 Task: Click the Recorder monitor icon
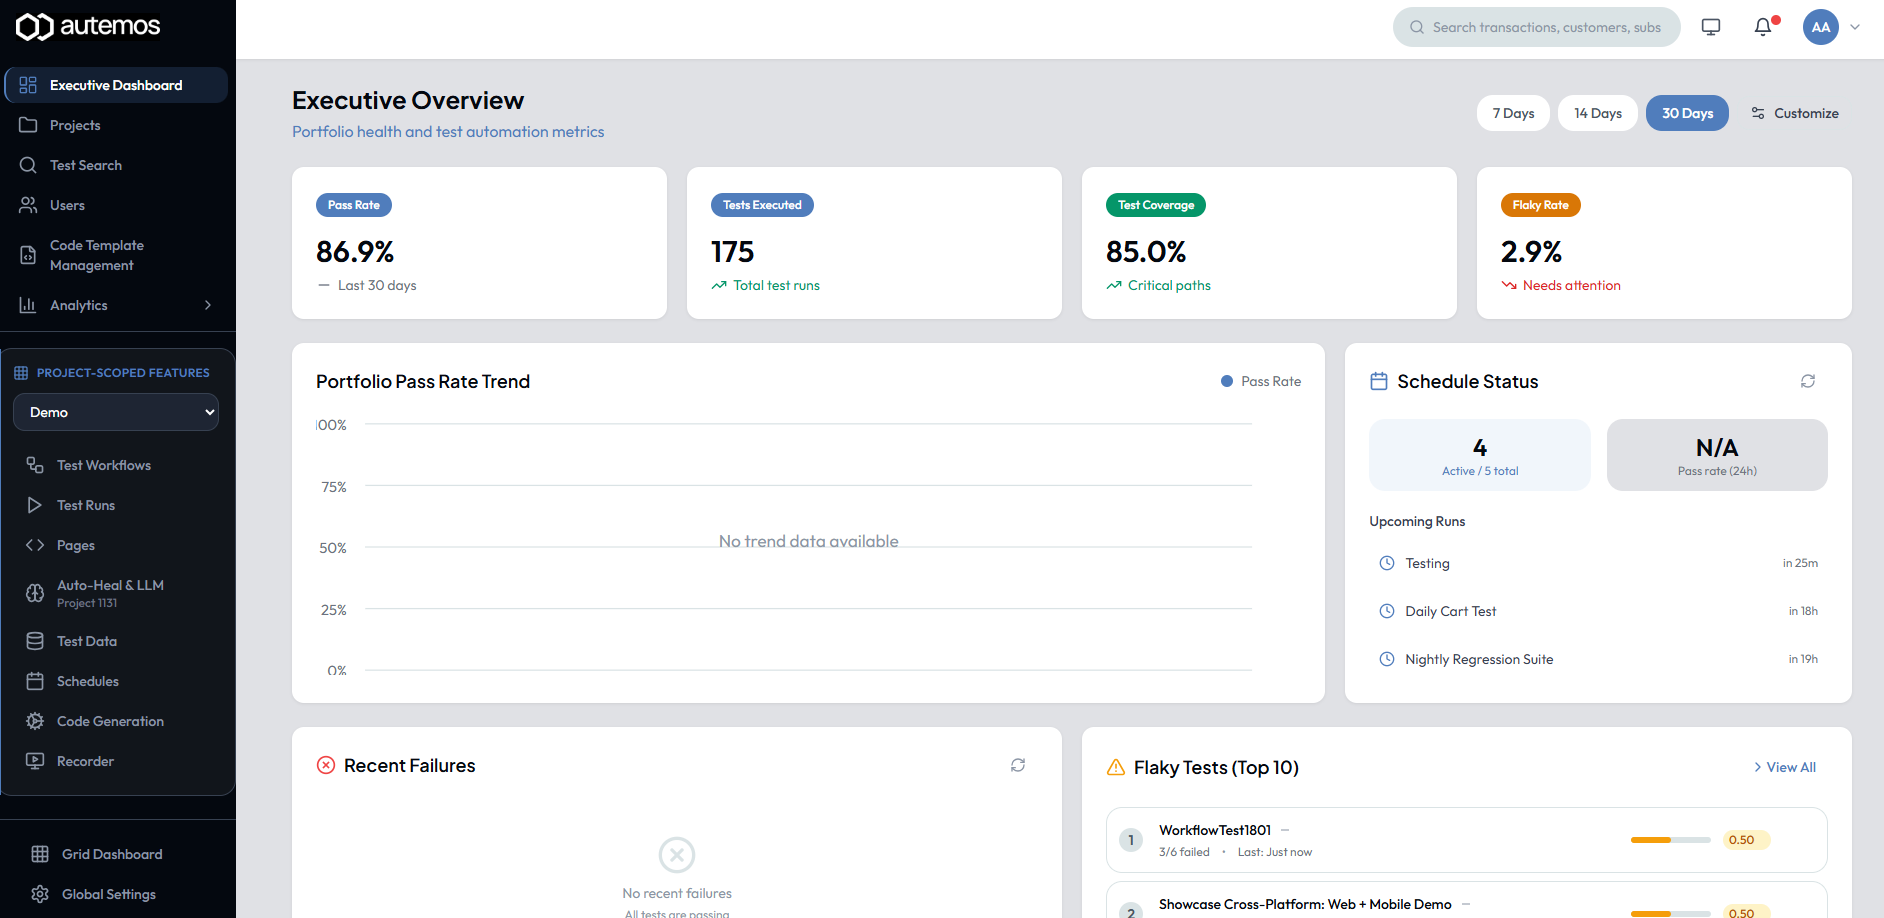coord(35,761)
